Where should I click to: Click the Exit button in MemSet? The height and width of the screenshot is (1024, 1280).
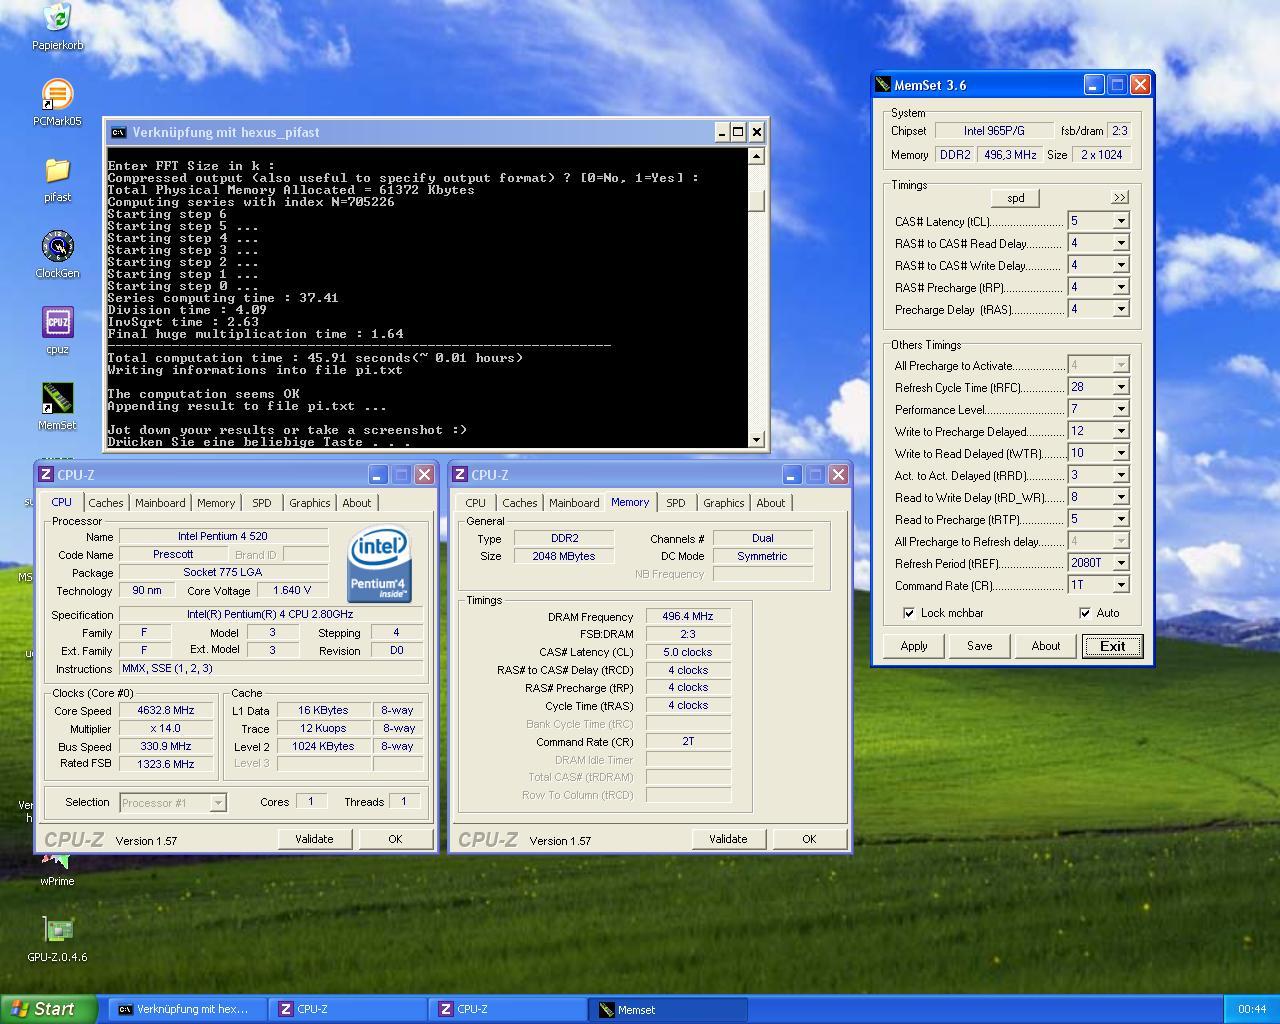(1112, 646)
